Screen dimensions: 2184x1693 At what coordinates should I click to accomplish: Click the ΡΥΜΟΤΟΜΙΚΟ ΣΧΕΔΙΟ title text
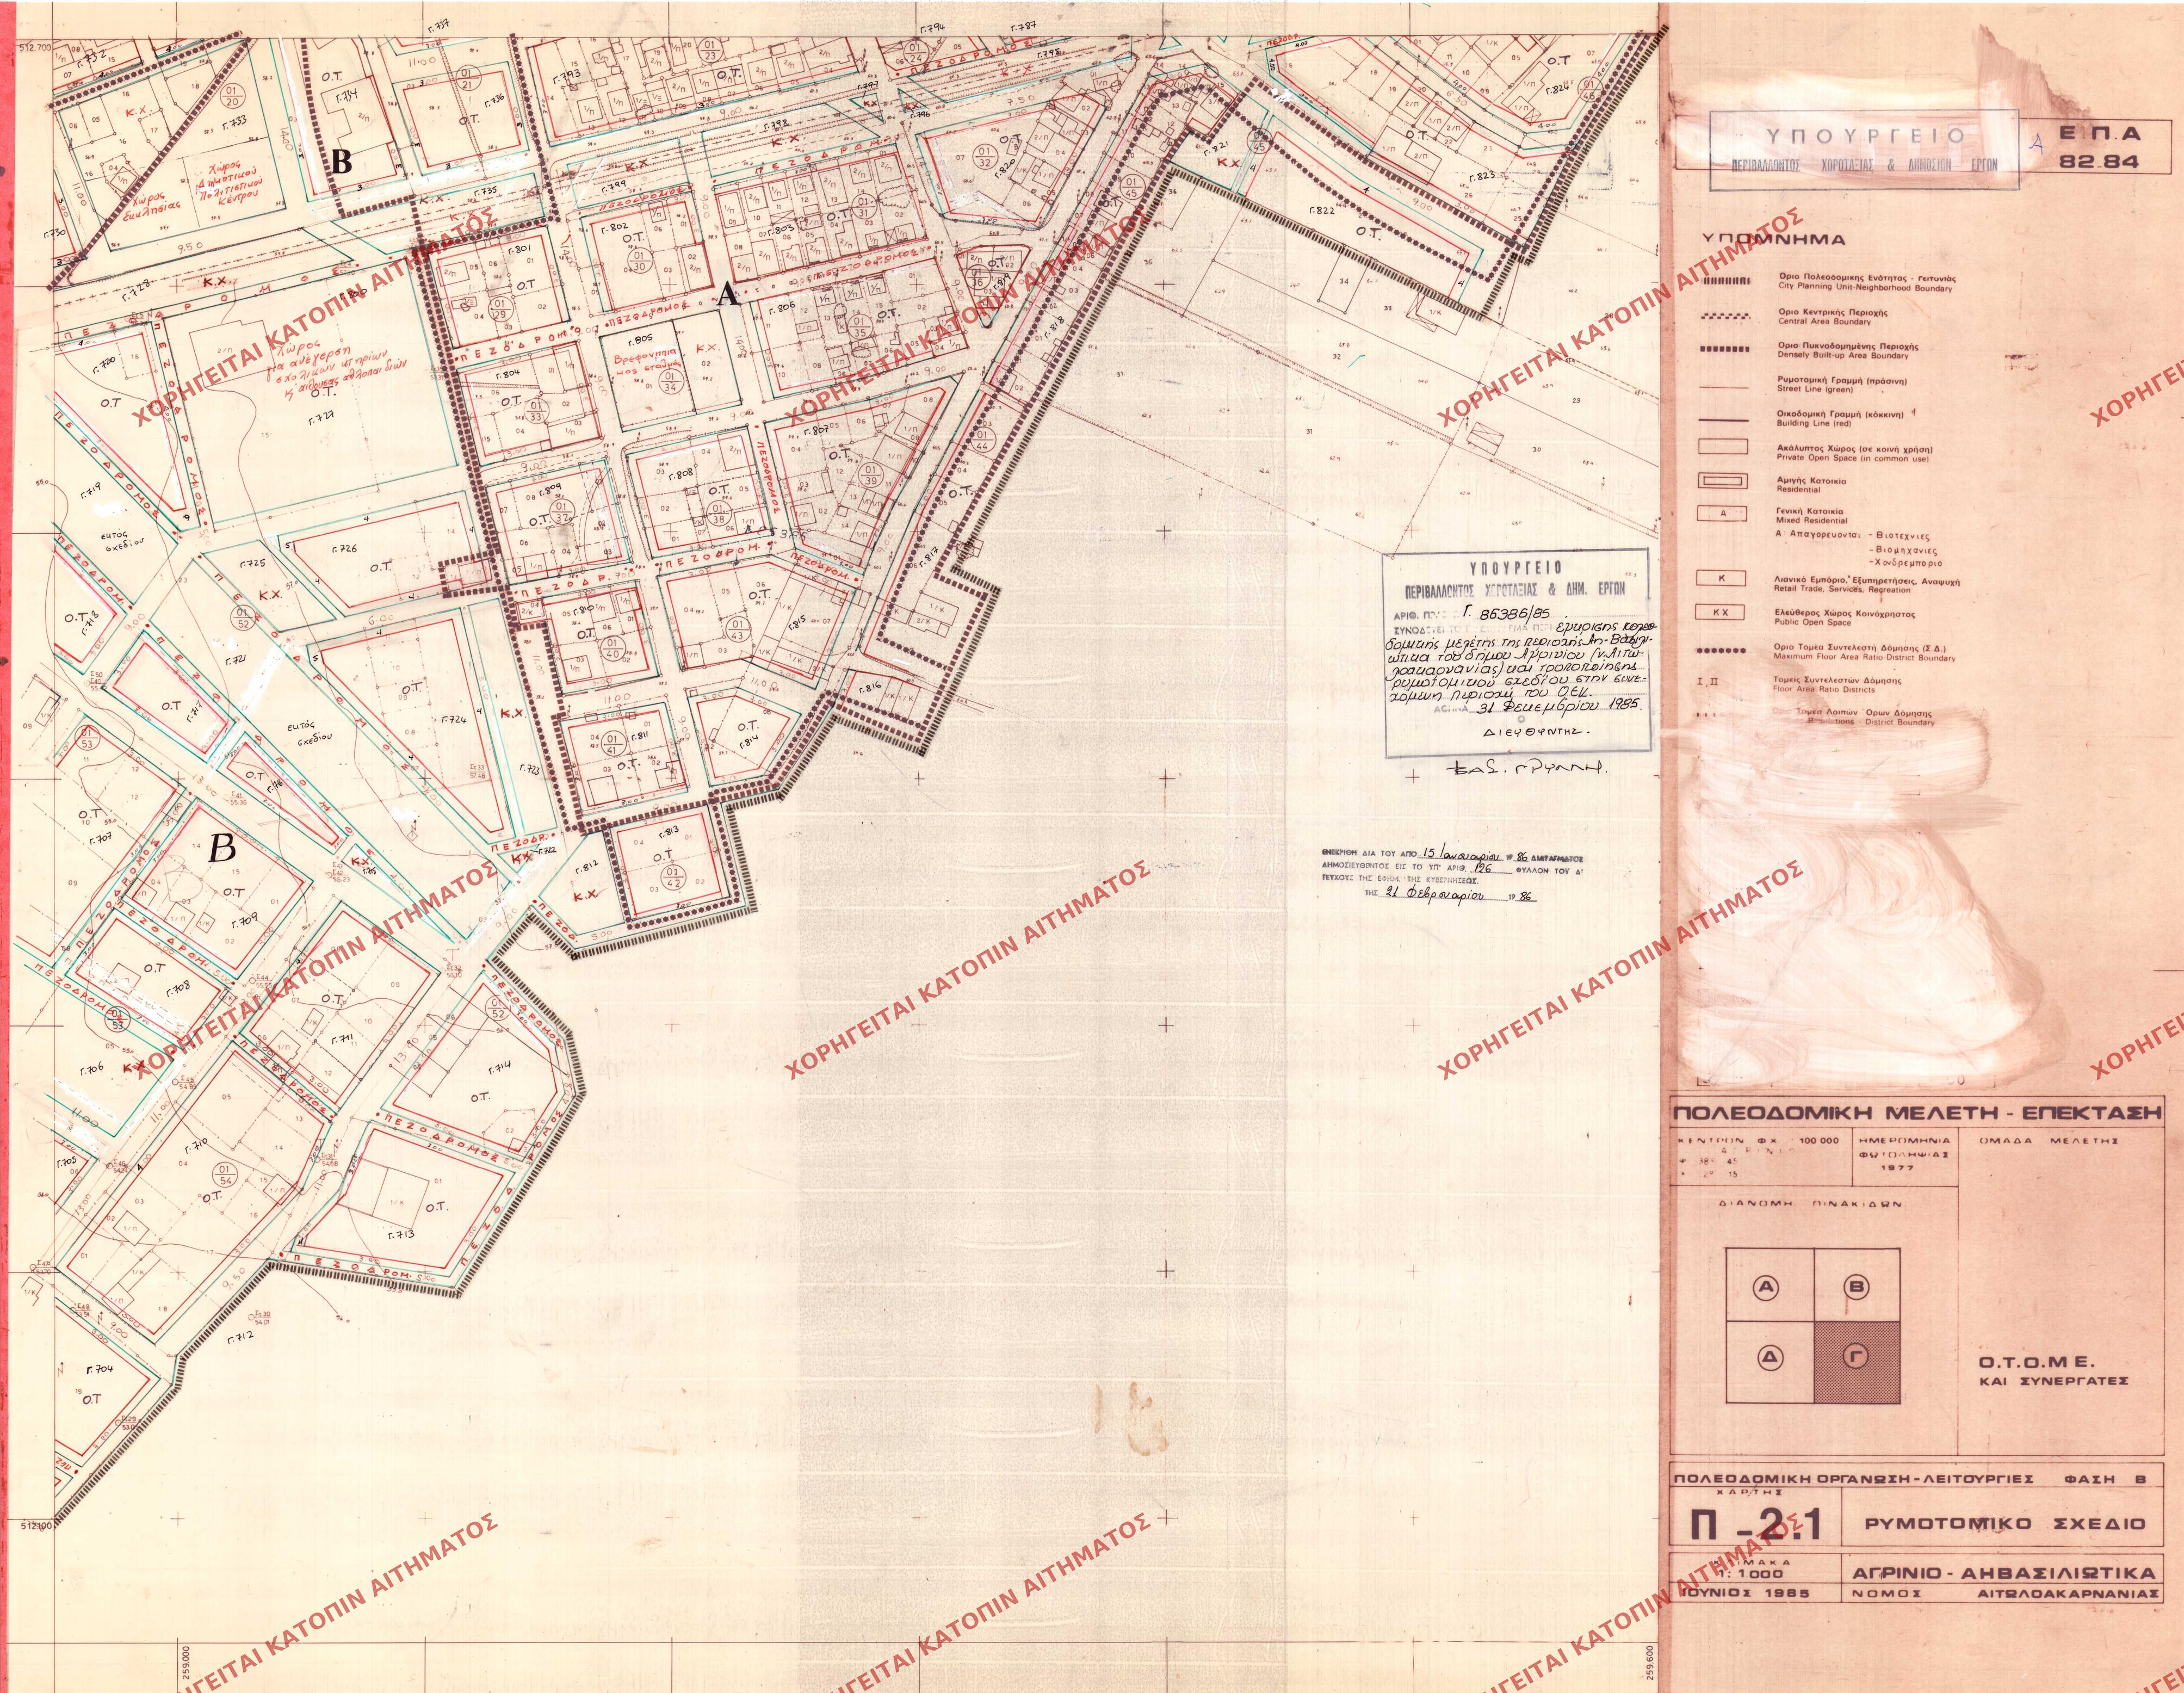tap(2005, 1524)
